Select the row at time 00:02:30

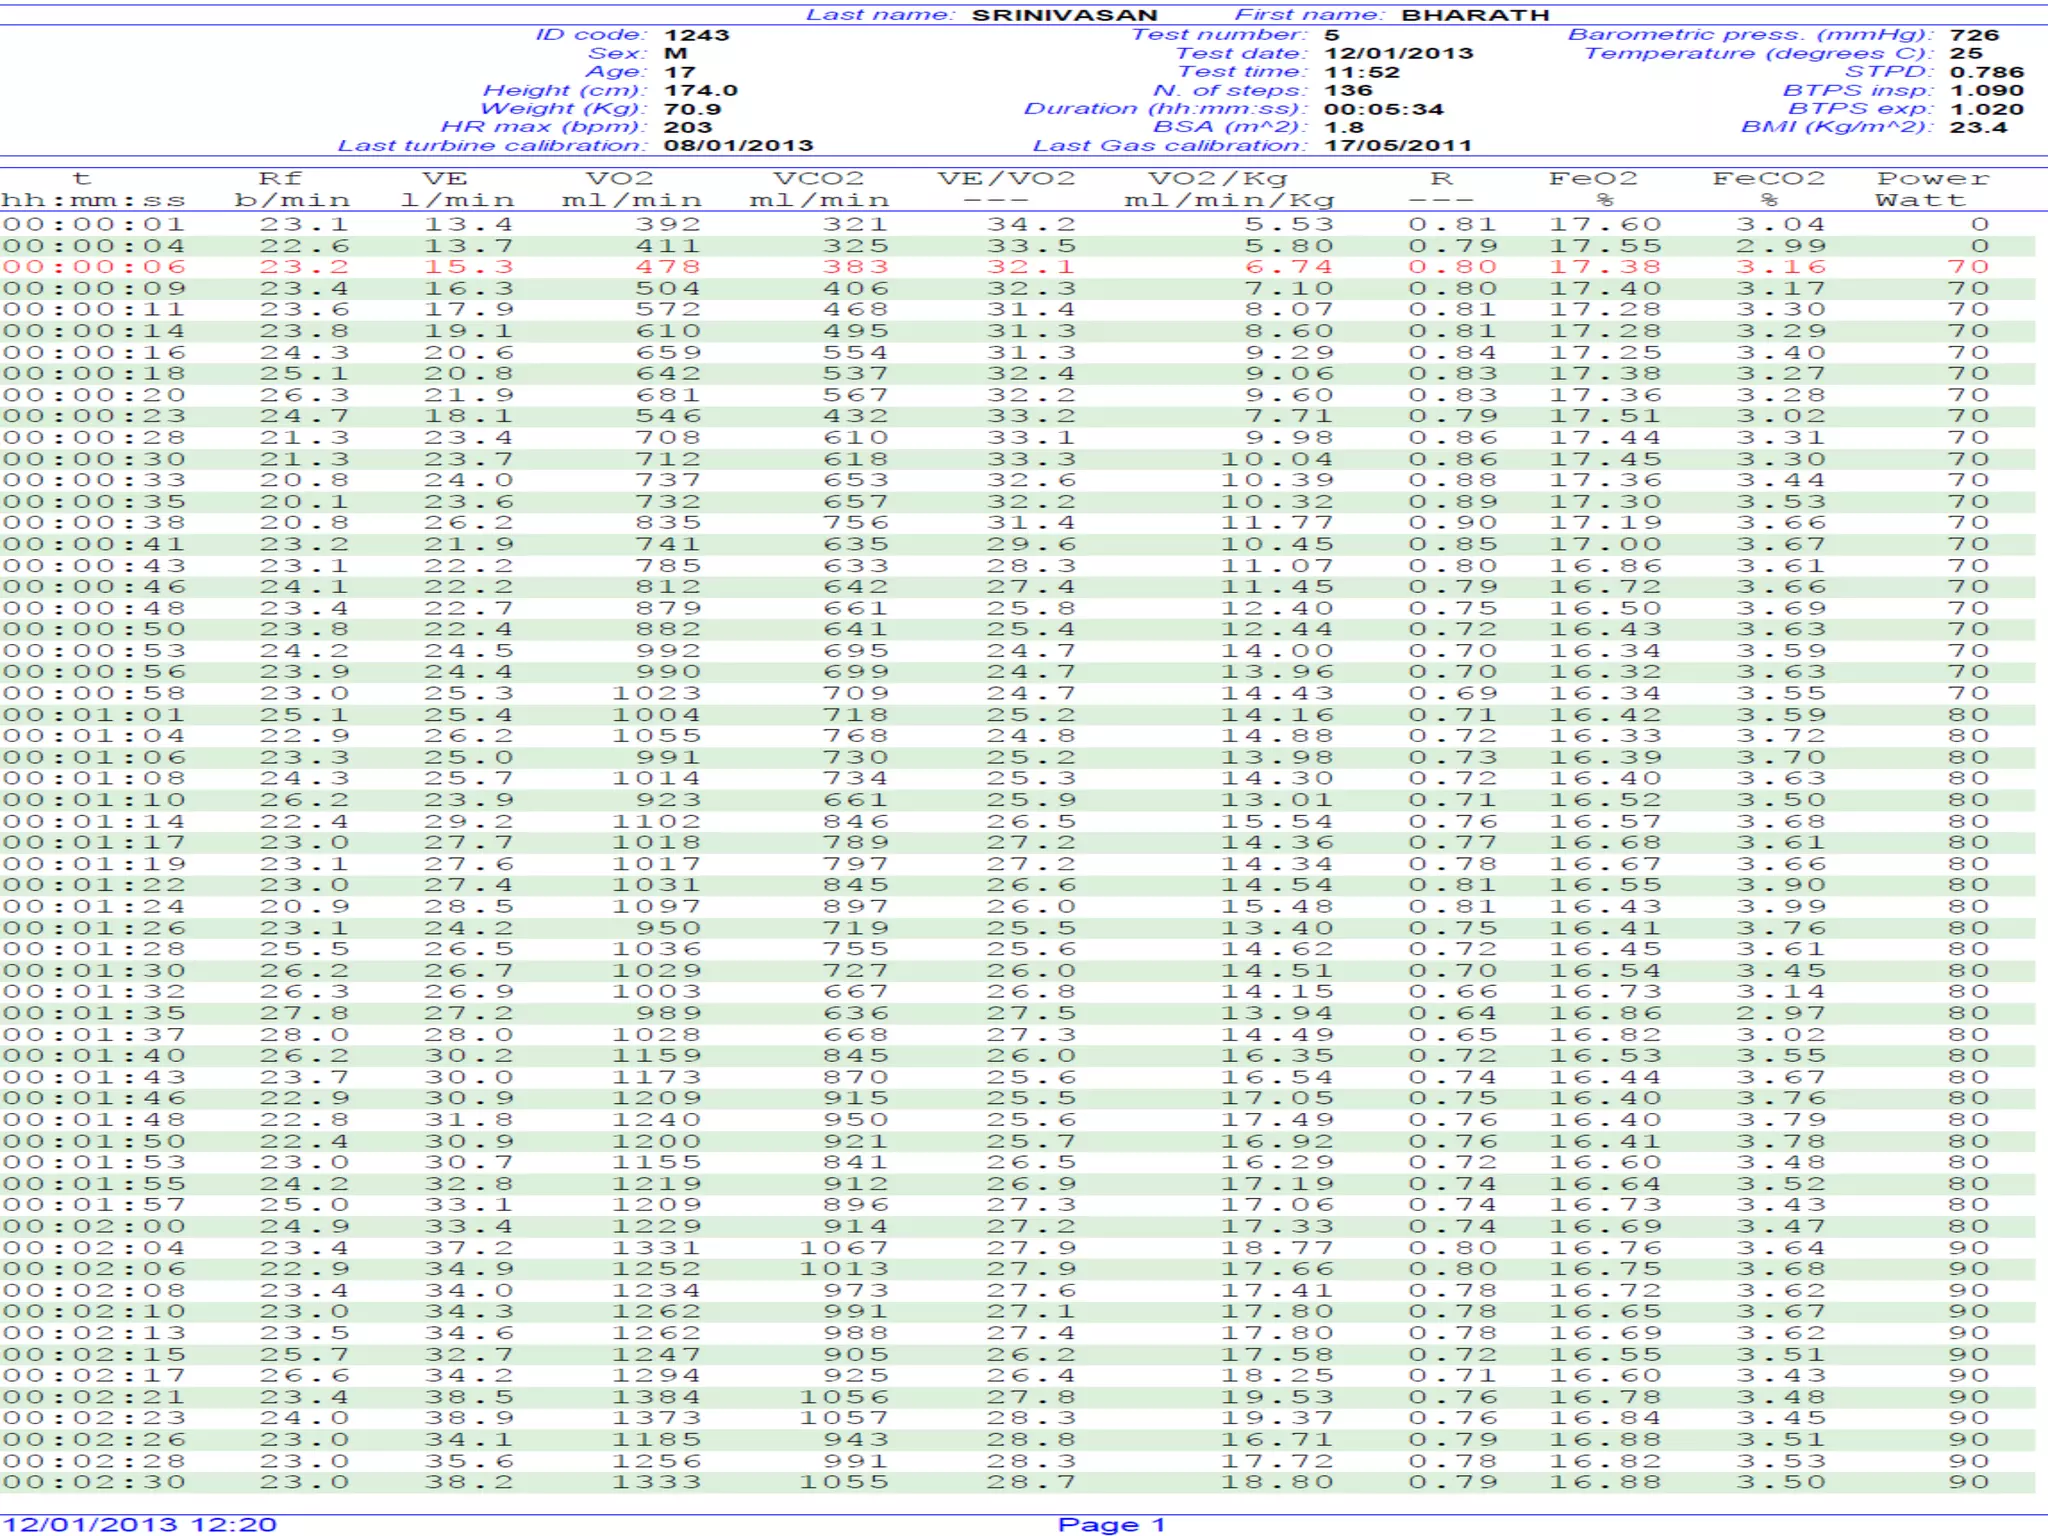(x=1018, y=1482)
